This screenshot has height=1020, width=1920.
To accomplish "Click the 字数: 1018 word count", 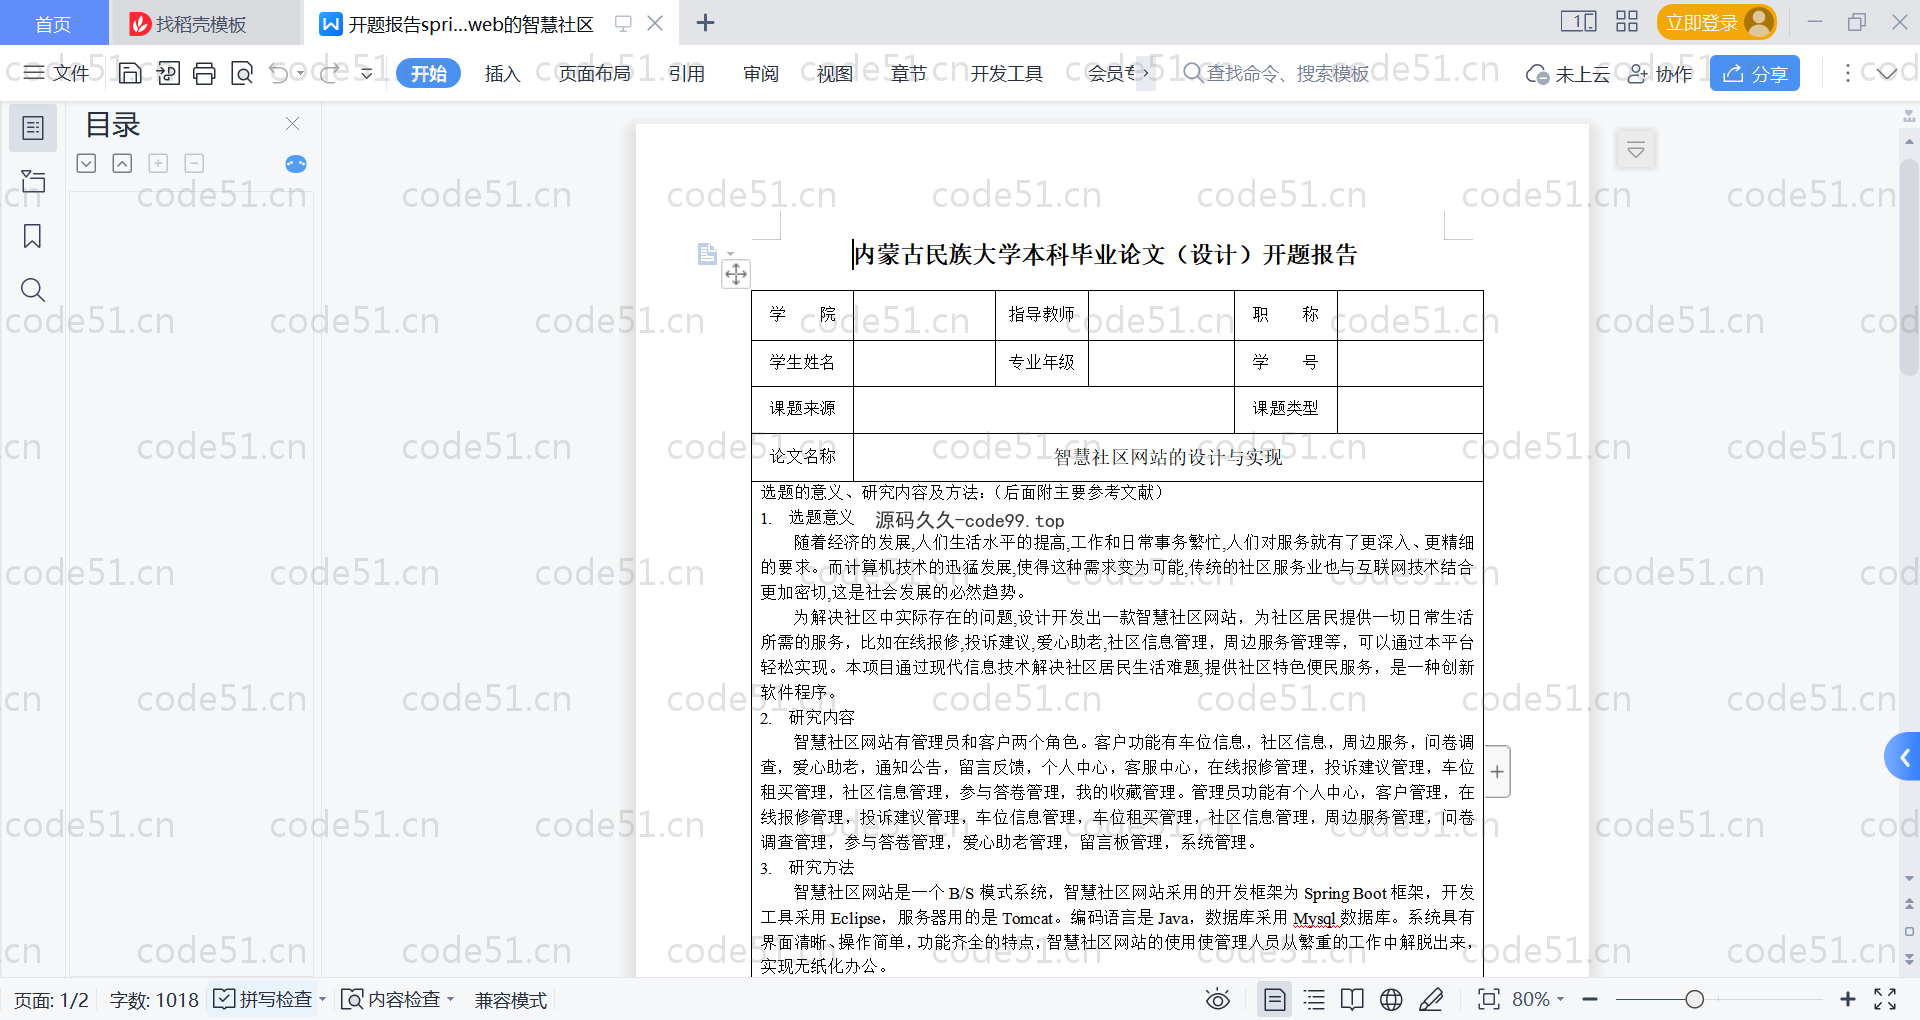I will click(154, 1000).
